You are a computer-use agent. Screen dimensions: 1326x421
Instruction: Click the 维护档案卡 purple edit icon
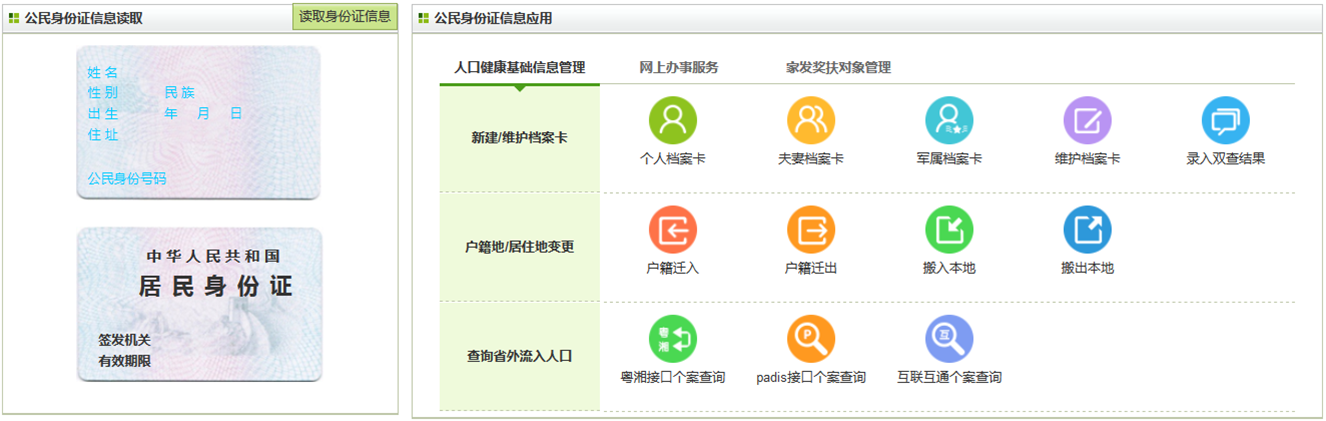coord(1086,121)
